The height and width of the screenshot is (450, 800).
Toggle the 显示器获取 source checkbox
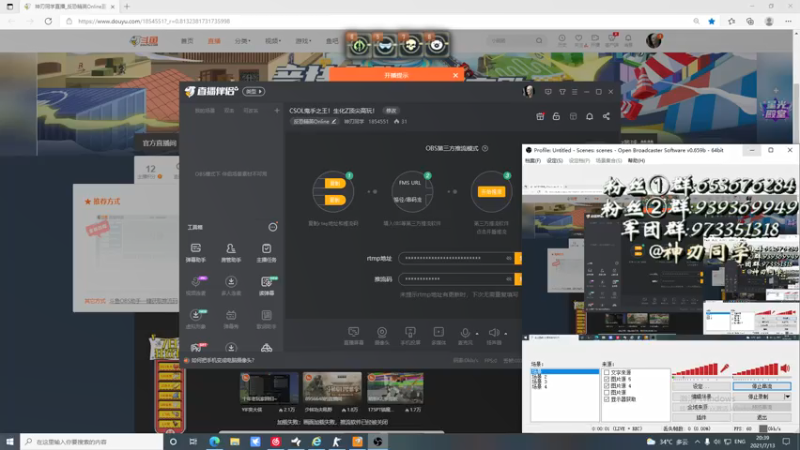pyautogui.click(x=606, y=399)
